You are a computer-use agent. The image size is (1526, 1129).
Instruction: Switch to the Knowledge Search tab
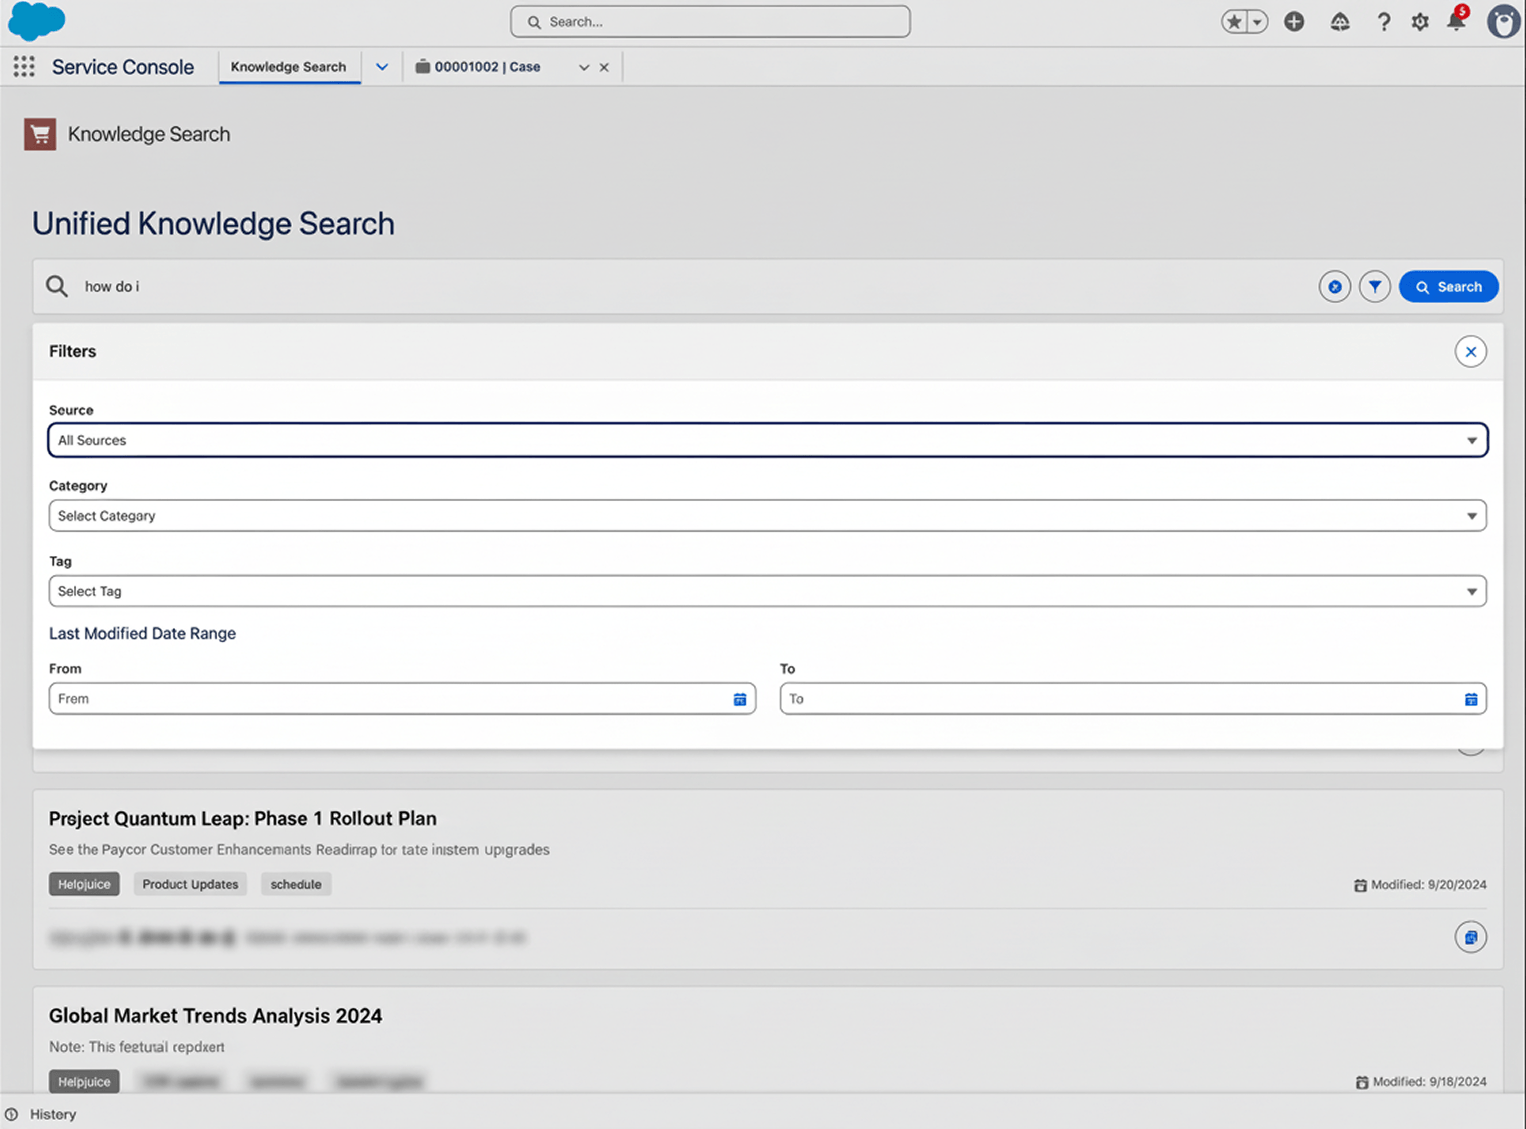click(x=289, y=66)
